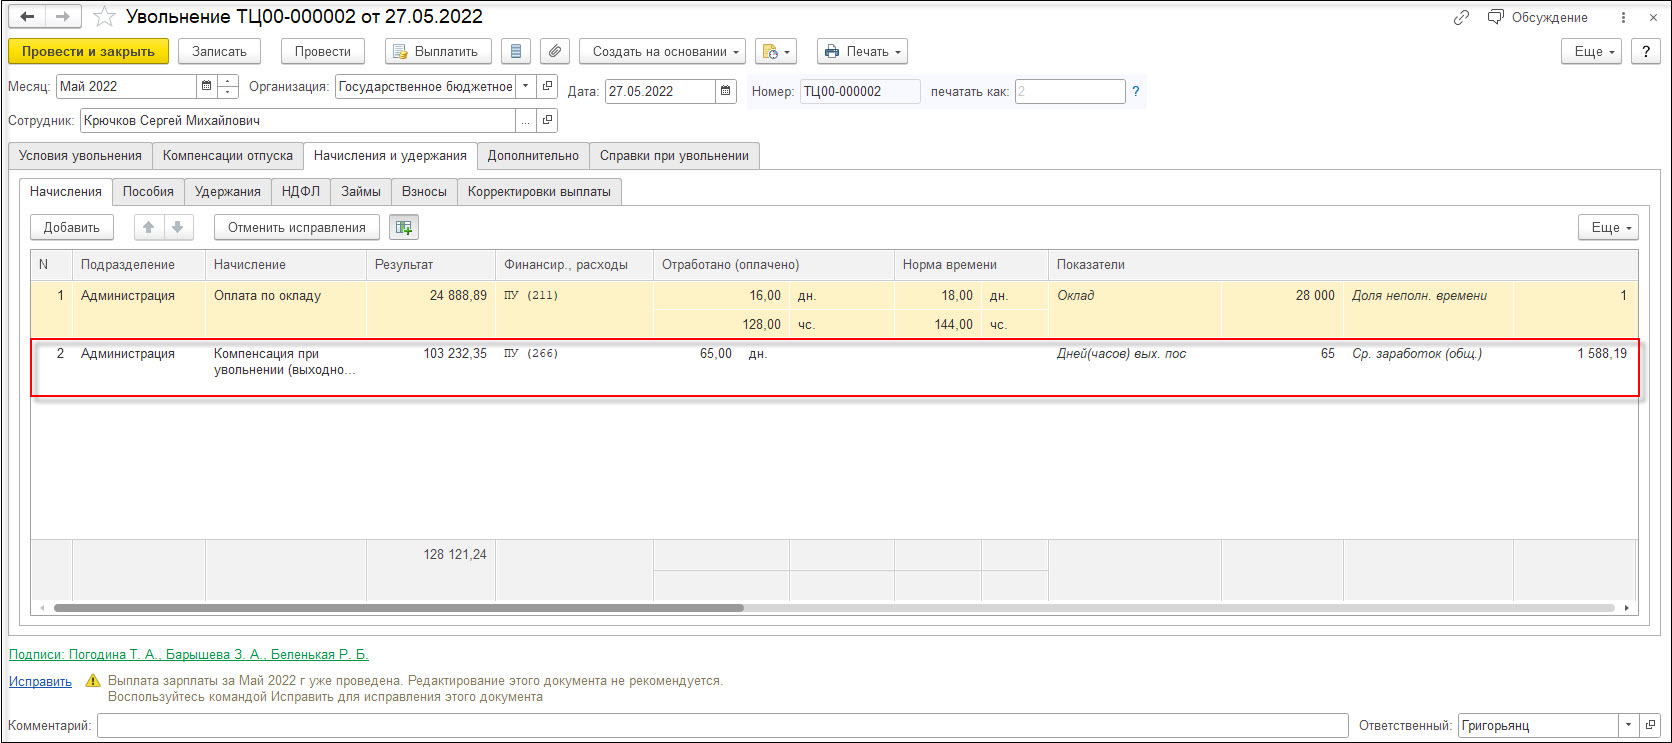Click the horizontal scrollbar of the table
This screenshot has width=1672, height=743.
point(398,608)
